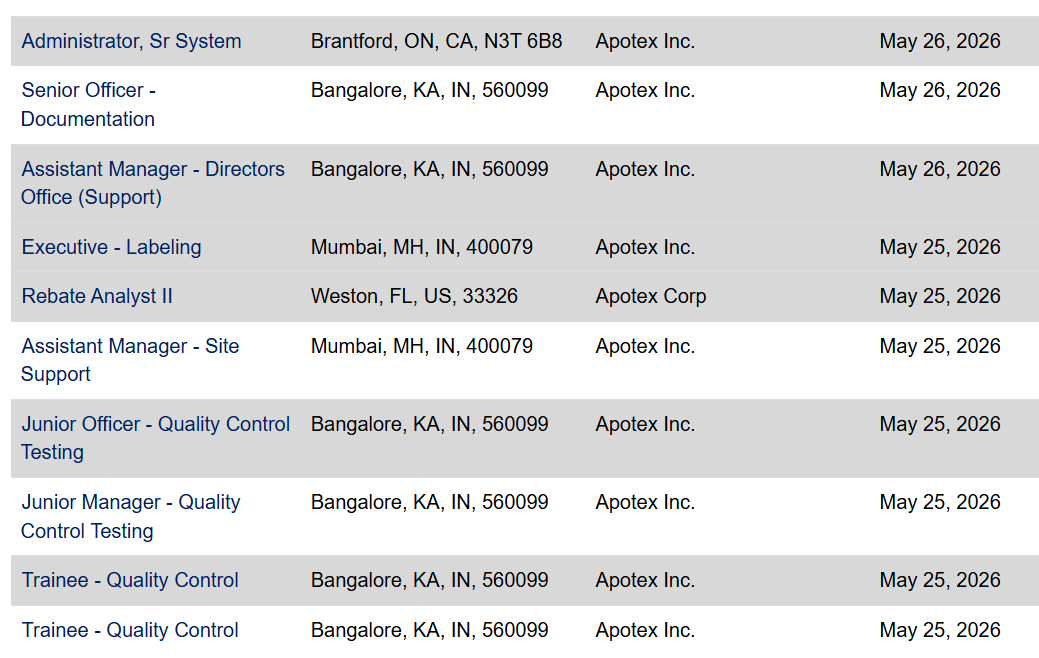Select the Apotex Corp company cell
This screenshot has height=658, width=1039.
coord(651,296)
